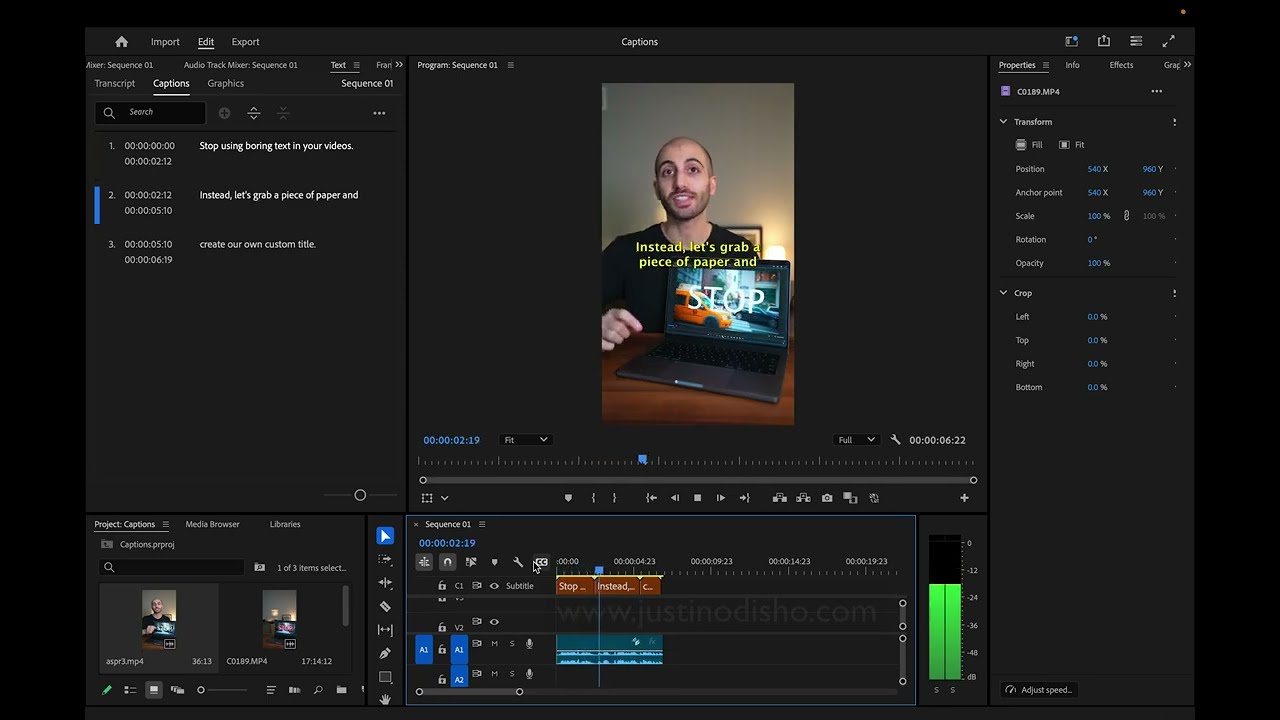Switch to the Import workspace

(x=165, y=42)
